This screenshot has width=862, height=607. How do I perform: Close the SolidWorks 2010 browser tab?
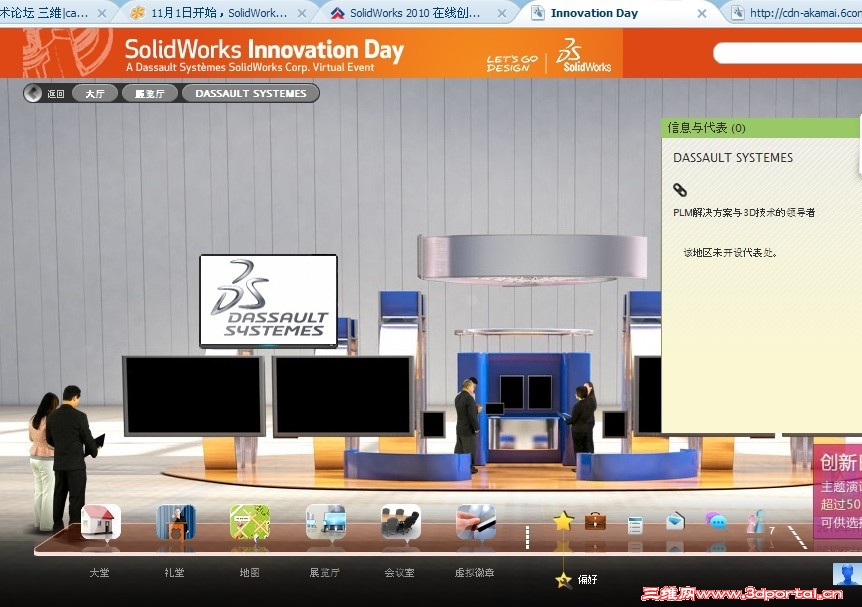click(502, 14)
